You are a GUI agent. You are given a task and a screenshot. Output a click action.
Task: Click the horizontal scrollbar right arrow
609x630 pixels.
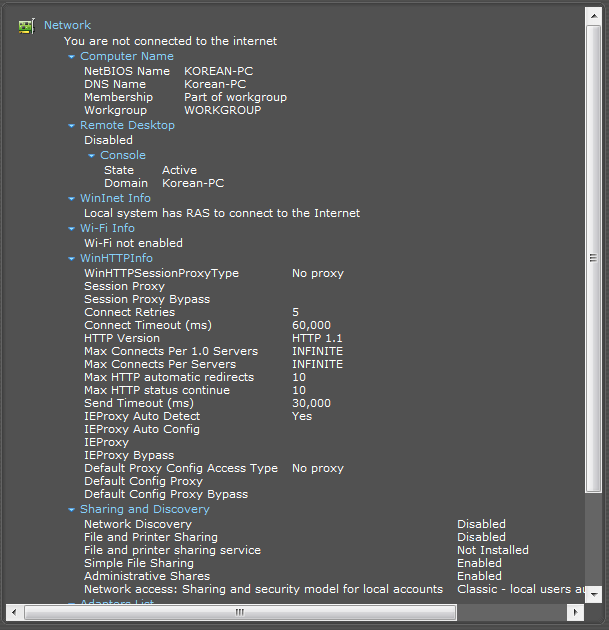(575, 612)
